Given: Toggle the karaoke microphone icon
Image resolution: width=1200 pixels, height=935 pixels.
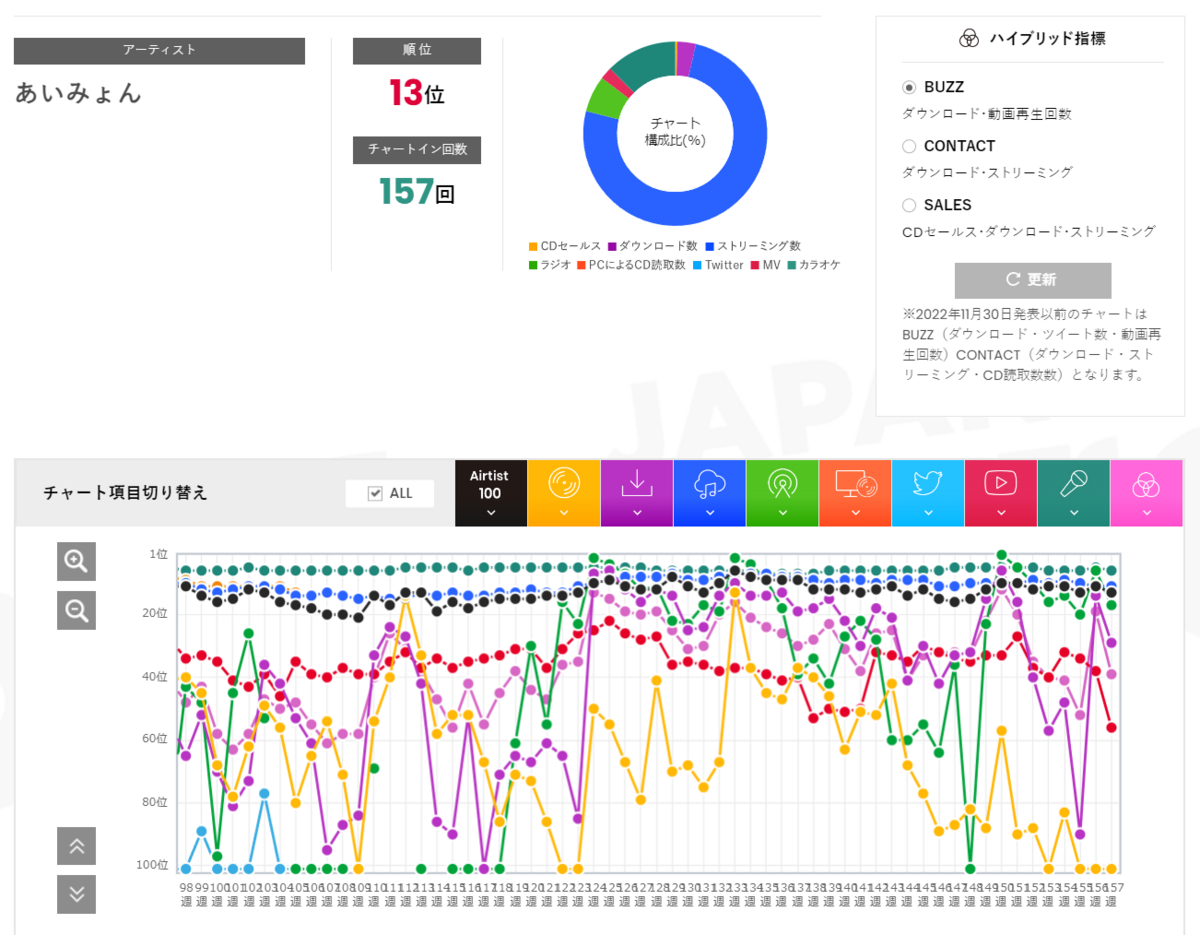Looking at the screenshot, I should 1074,483.
